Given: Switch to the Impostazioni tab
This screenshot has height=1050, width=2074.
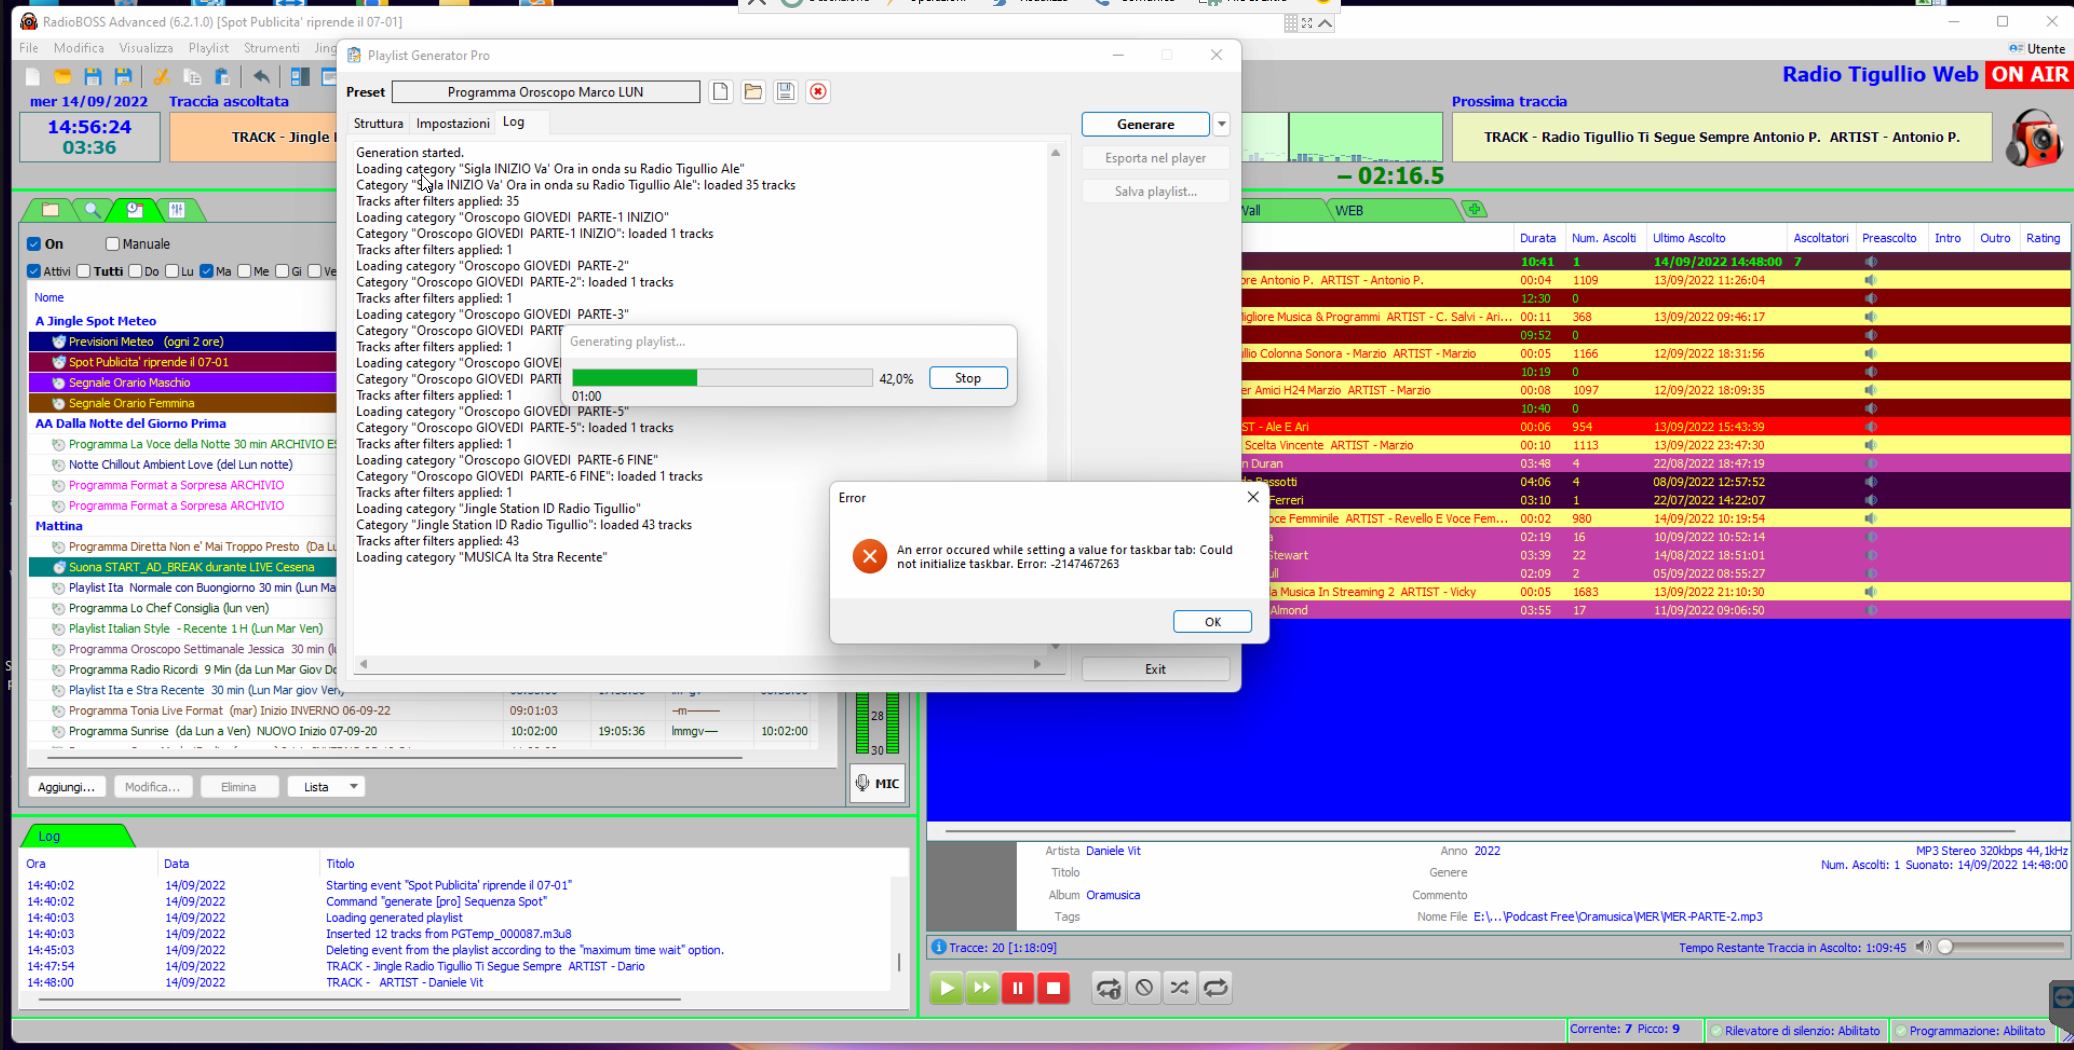Looking at the screenshot, I should [453, 123].
